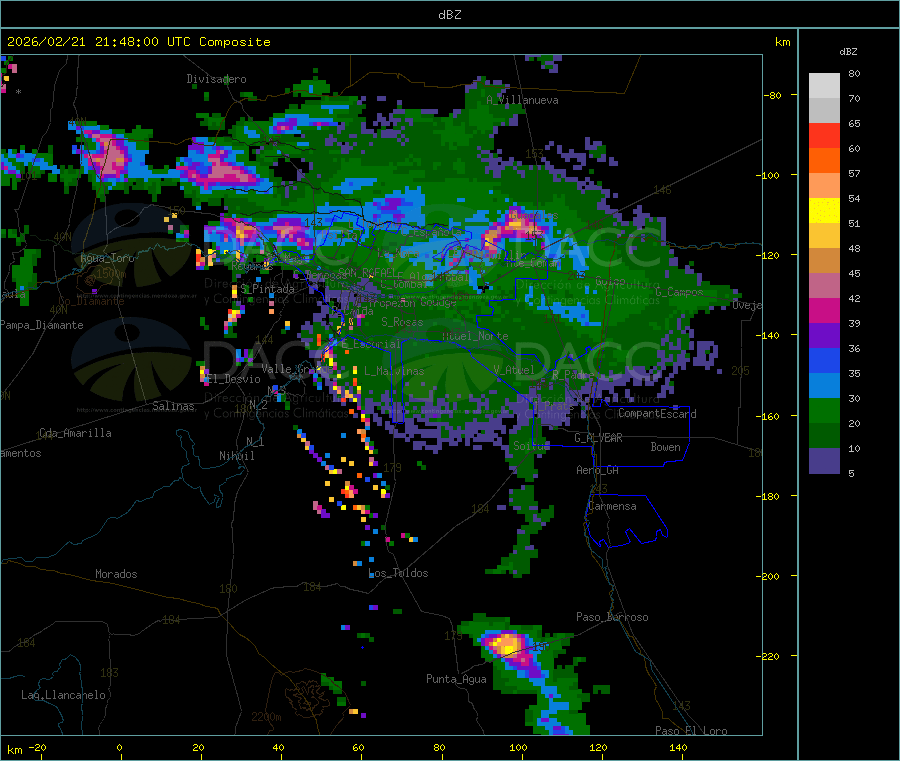The height and width of the screenshot is (761, 900).
Task: Click the km unit label at bottom left
Action: point(14,750)
